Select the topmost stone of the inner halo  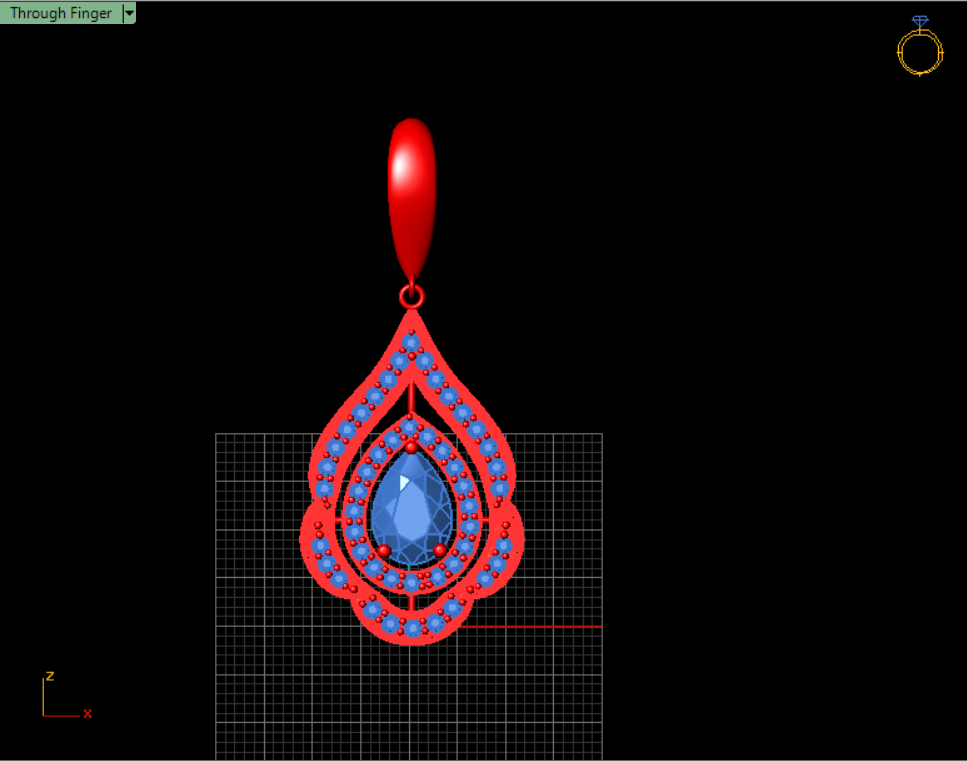(410, 429)
